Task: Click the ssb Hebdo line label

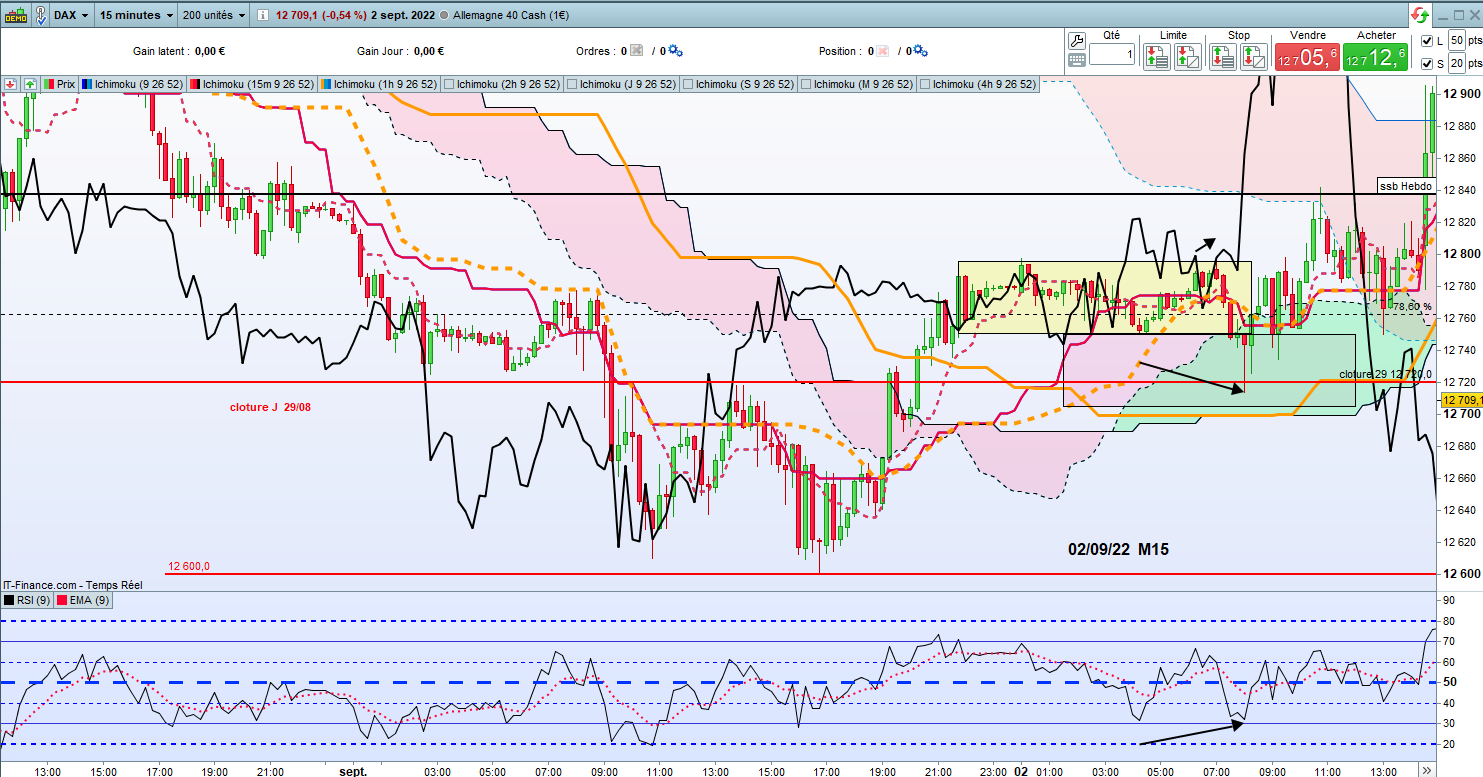Action: (1405, 186)
